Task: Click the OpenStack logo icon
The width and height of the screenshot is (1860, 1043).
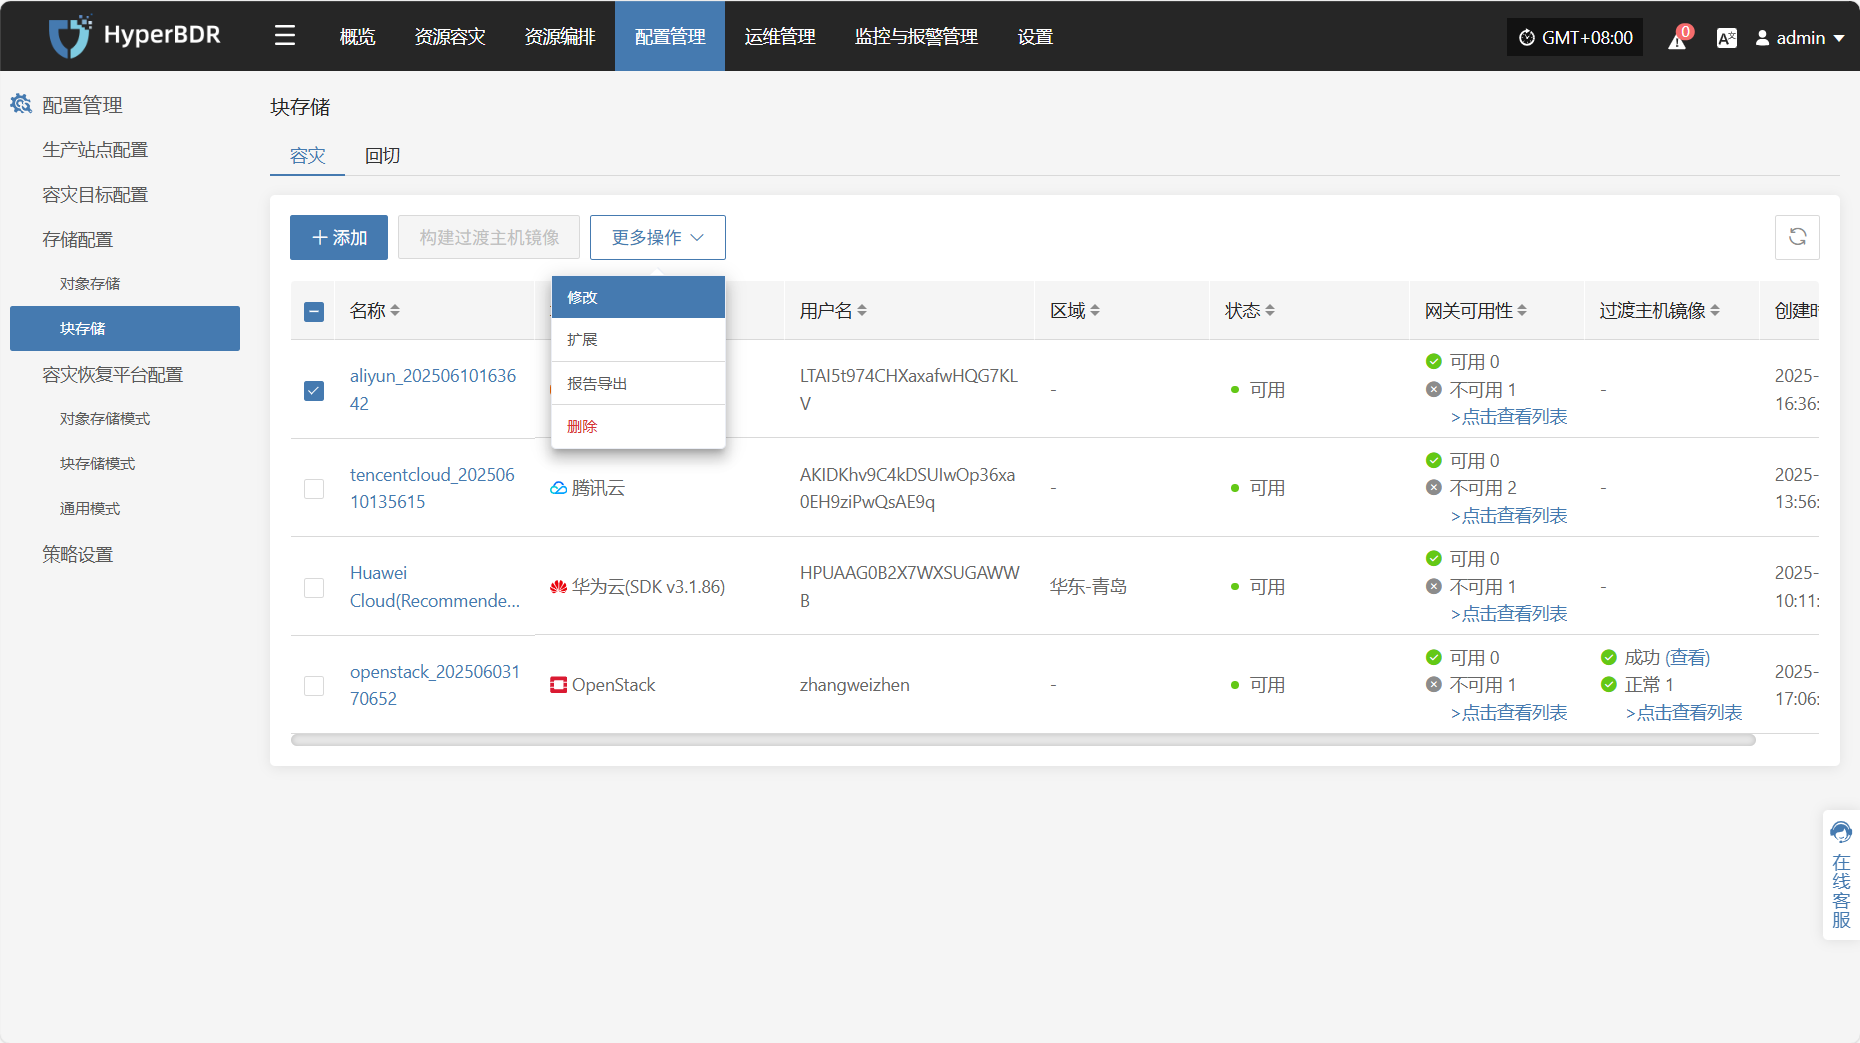Action: point(559,685)
